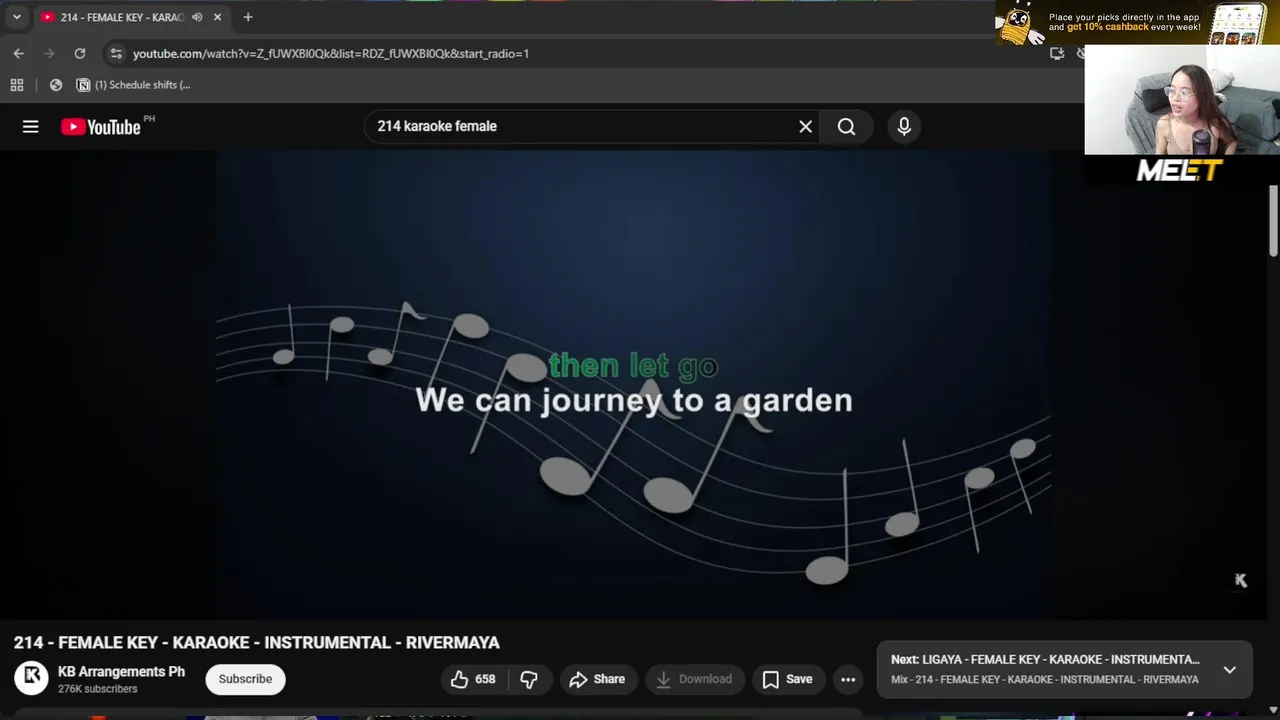
Task: Click the video title text
Action: [x=257, y=643]
